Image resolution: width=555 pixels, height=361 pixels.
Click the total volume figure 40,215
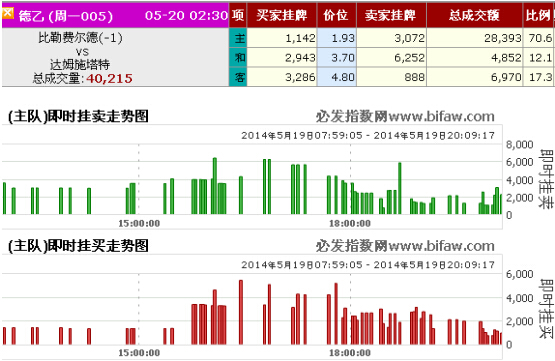point(109,78)
